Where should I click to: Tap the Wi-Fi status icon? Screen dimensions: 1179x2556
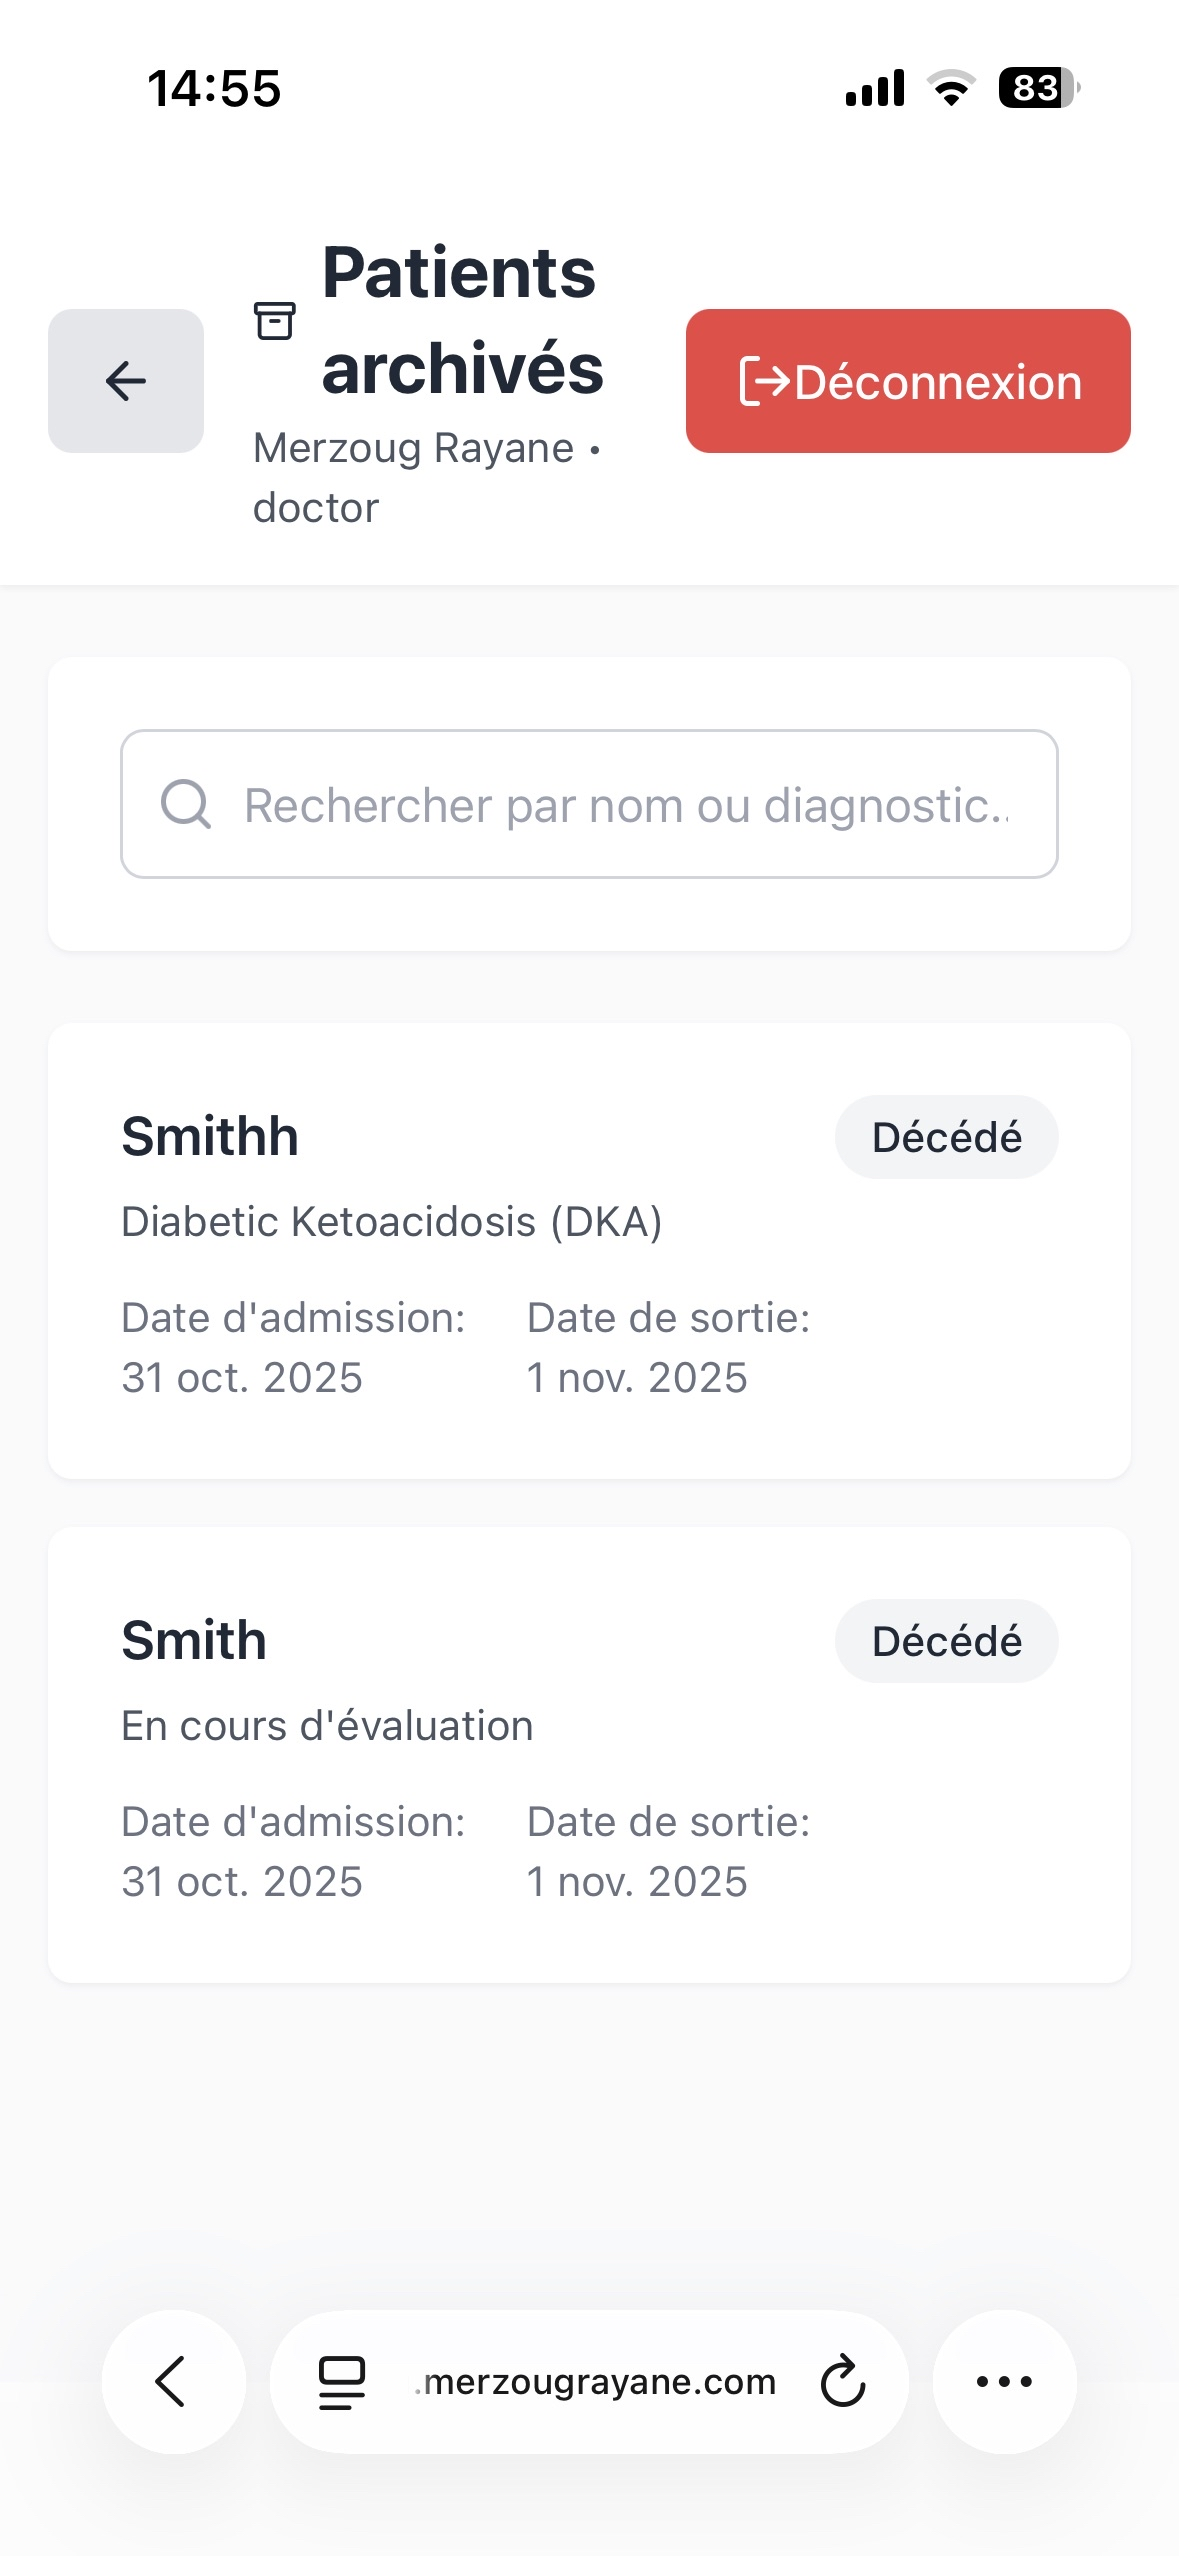[x=951, y=88]
